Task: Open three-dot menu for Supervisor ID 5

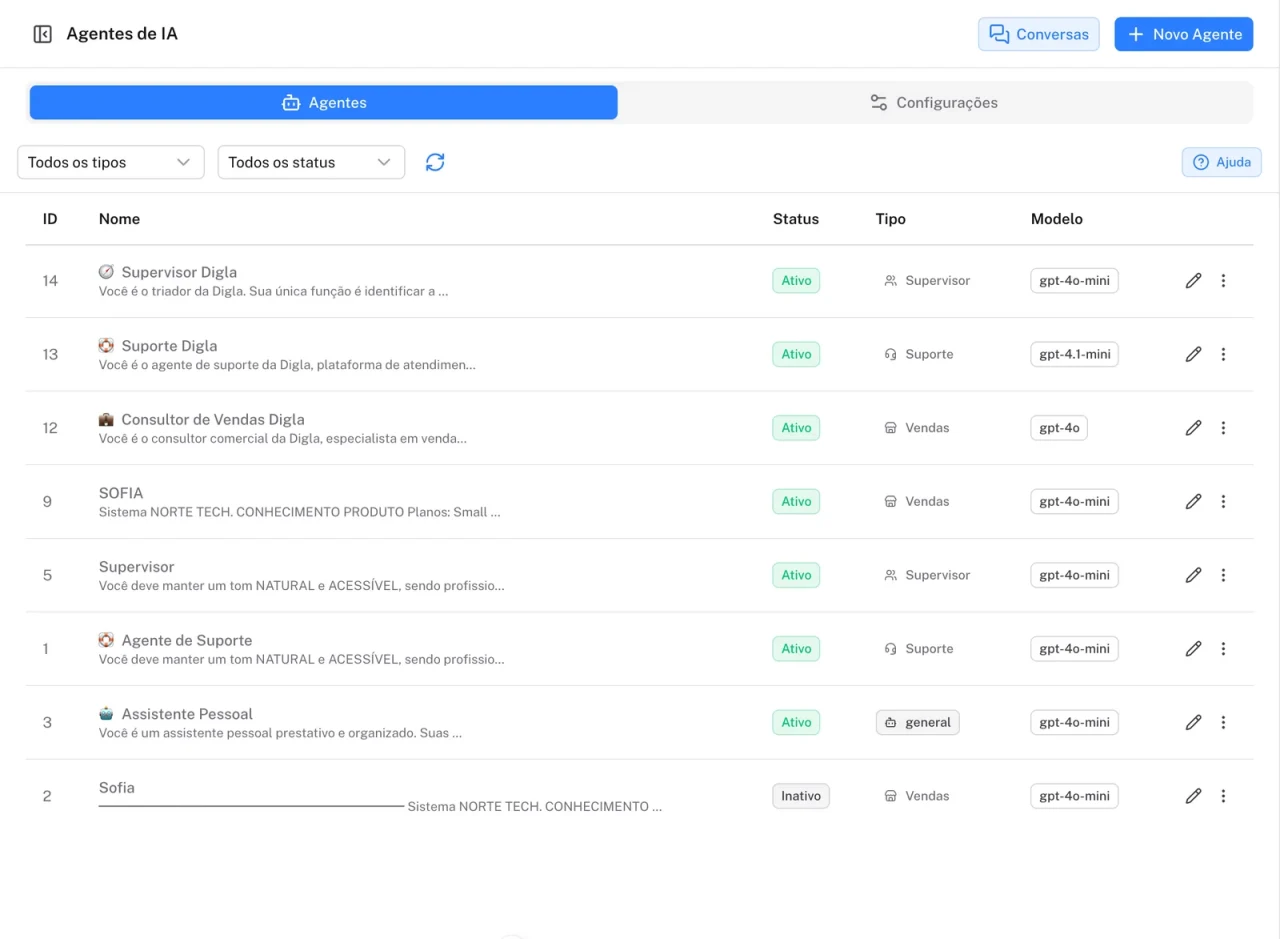Action: click(x=1223, y=575)
